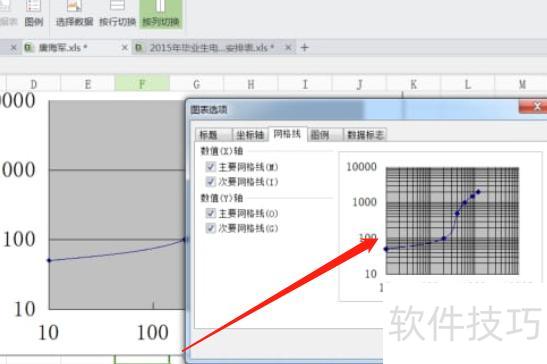Screen dimensions: 547x364
Task: Open the 坐标轴 tab in chart options
Action: 250,134
